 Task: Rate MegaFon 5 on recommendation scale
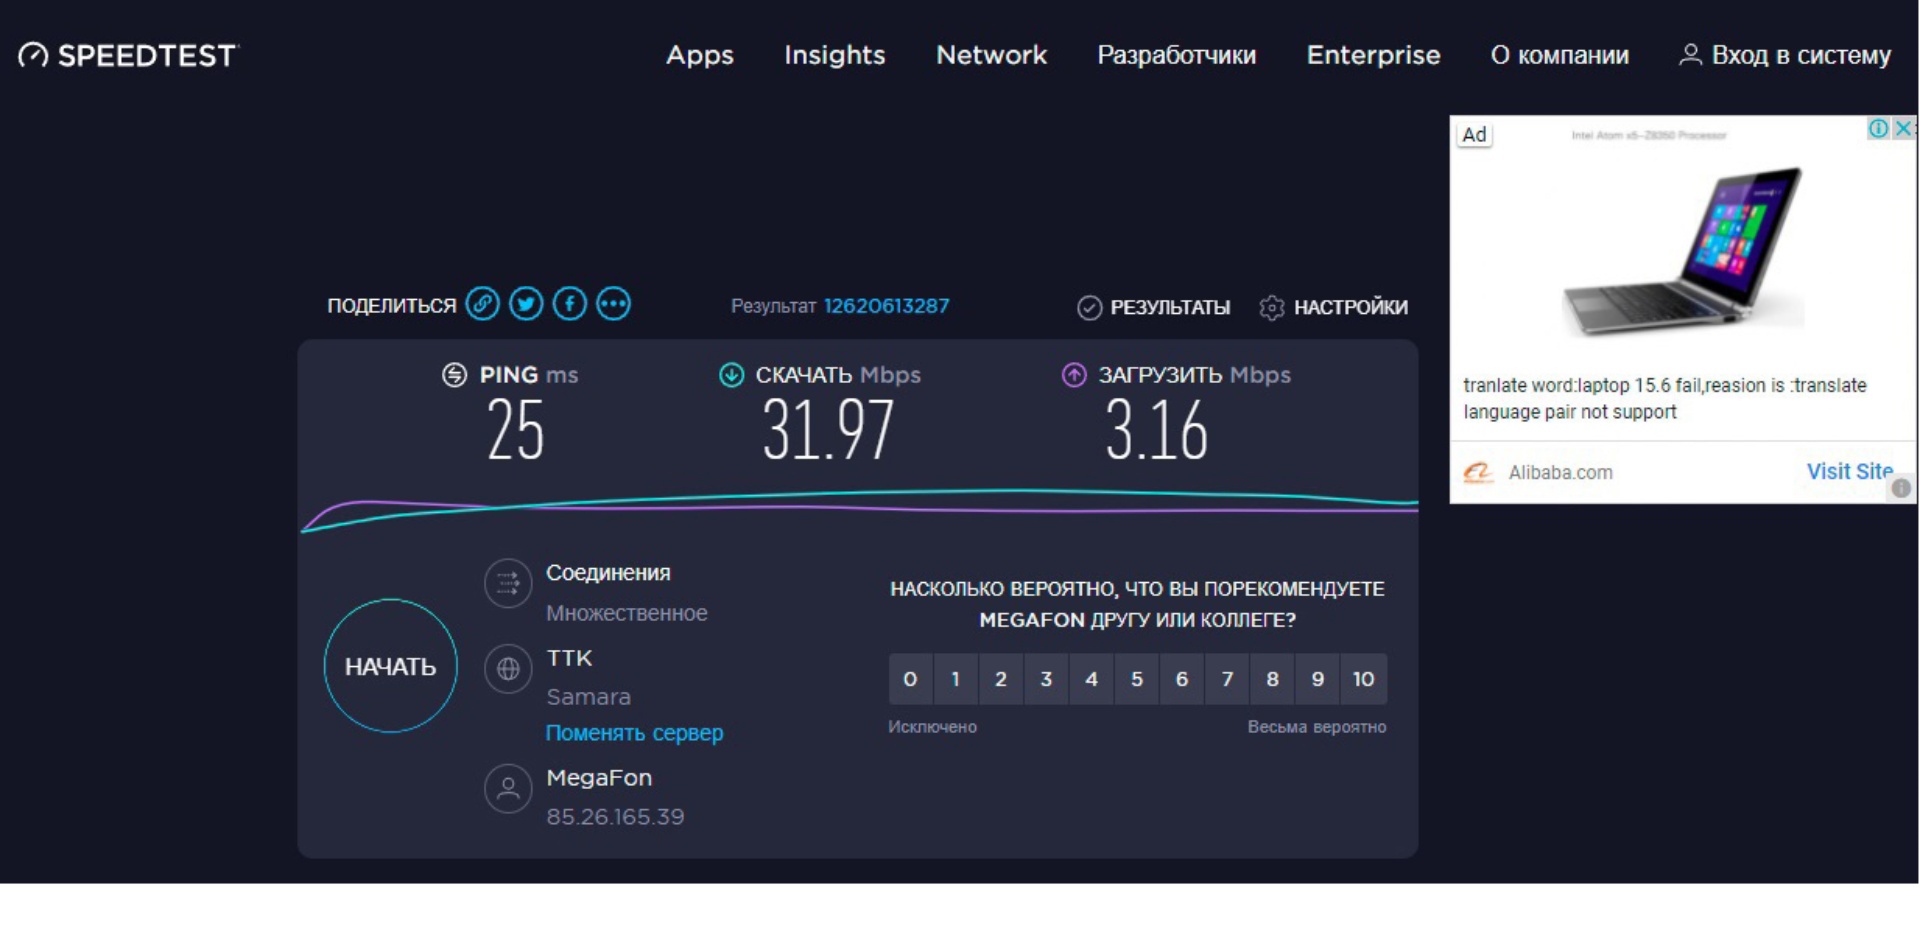point(1137,679)
